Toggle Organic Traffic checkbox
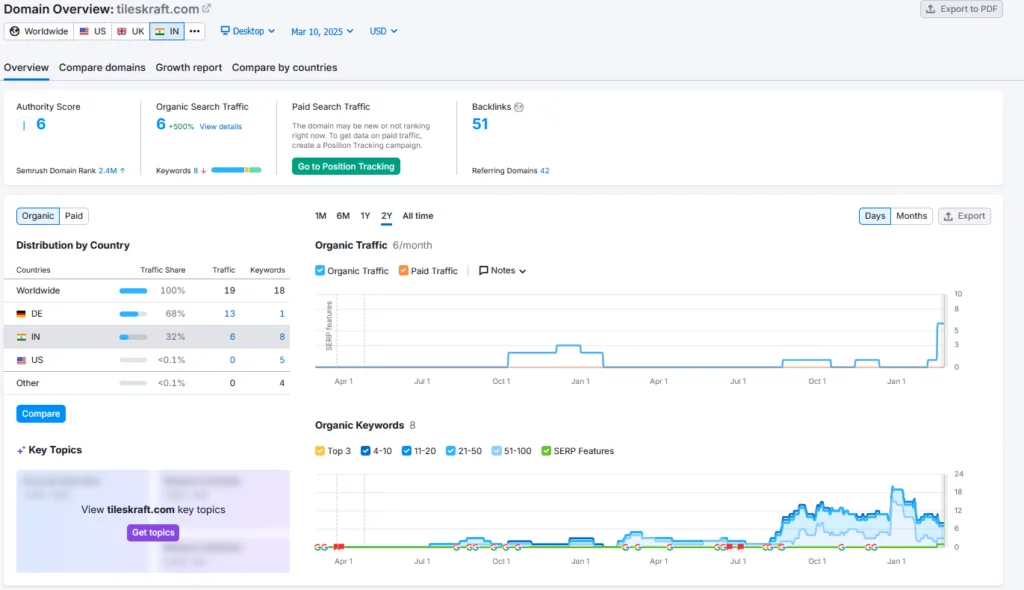1024x590 pixels. pyautogui.click(x=320, y=270)
